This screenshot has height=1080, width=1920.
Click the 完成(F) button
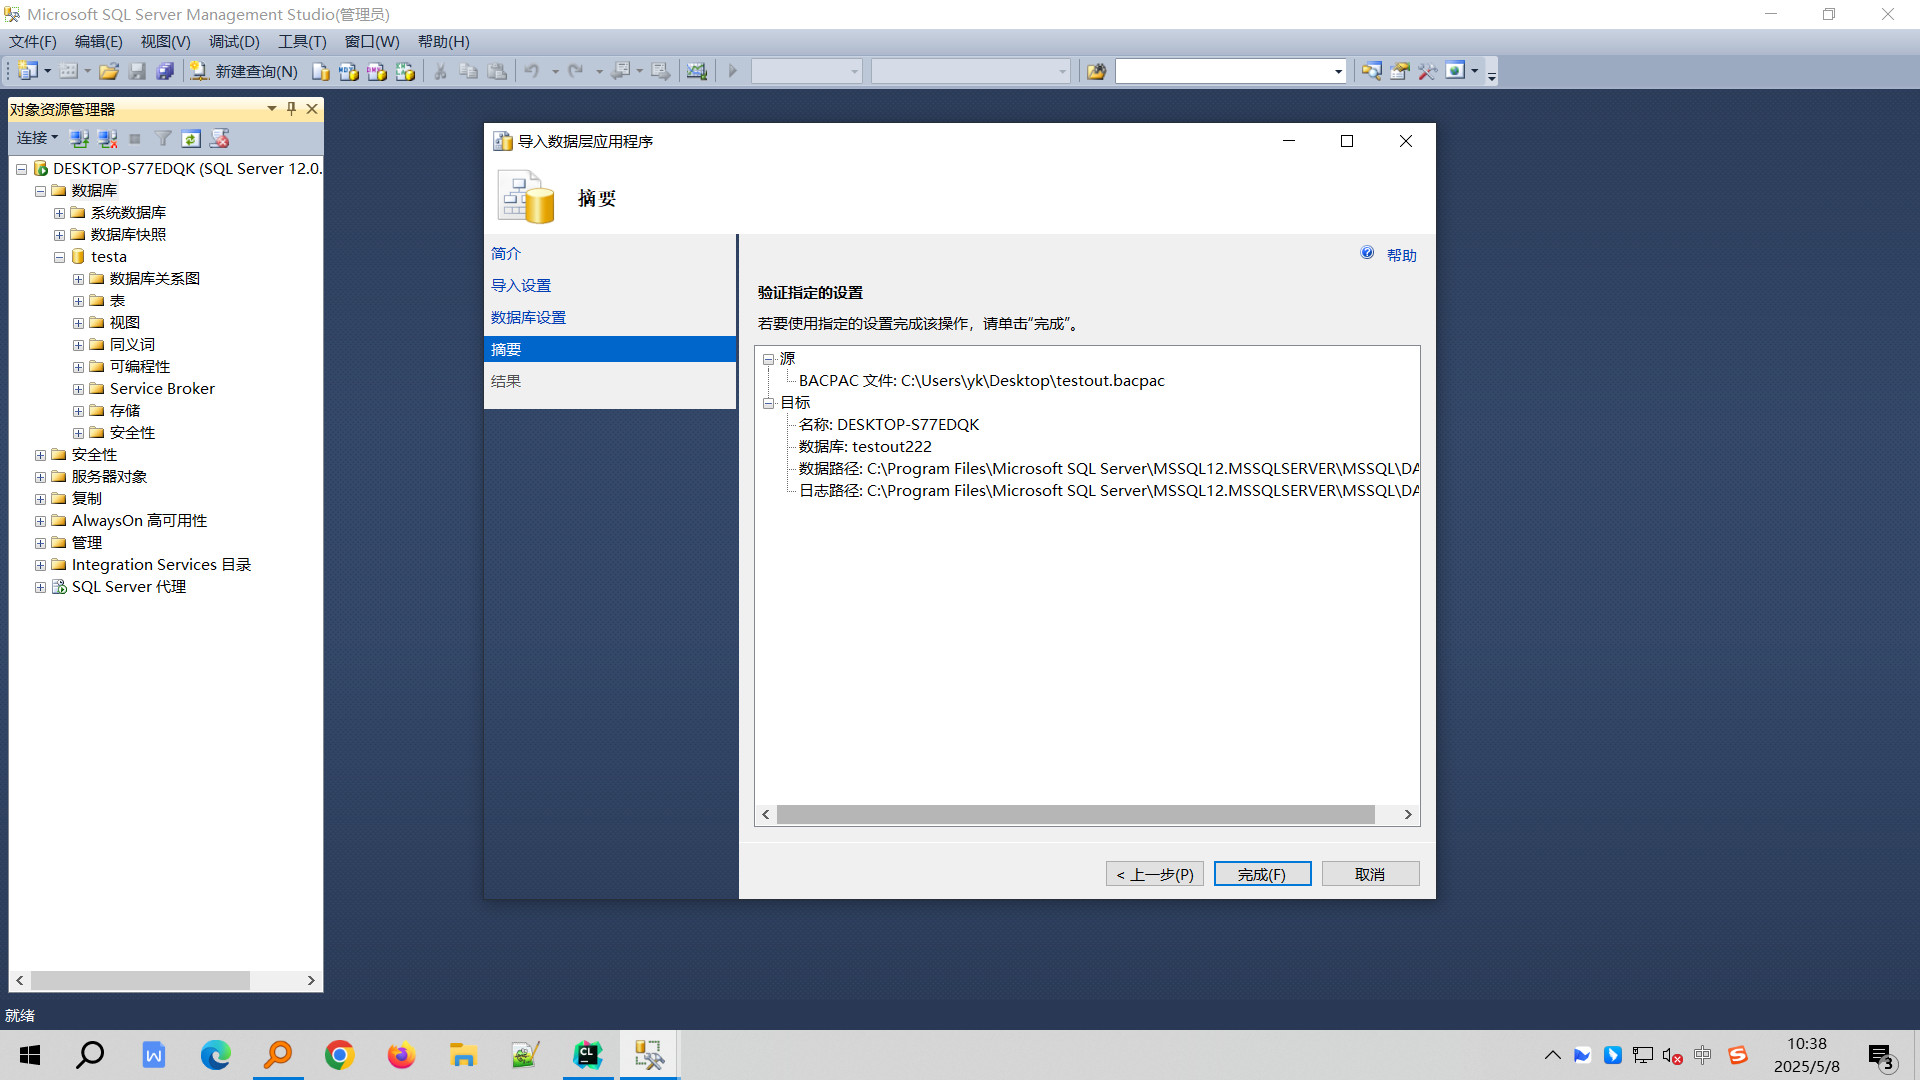pos(1262,873)
